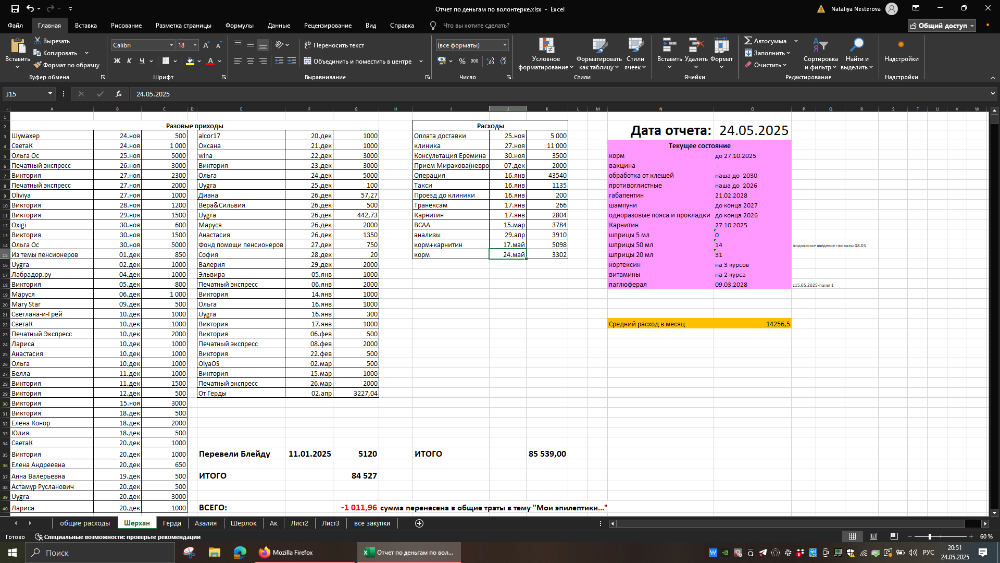Click the Find and Select magnifier
Screen dimensions: 1000x563
(856, 50)
